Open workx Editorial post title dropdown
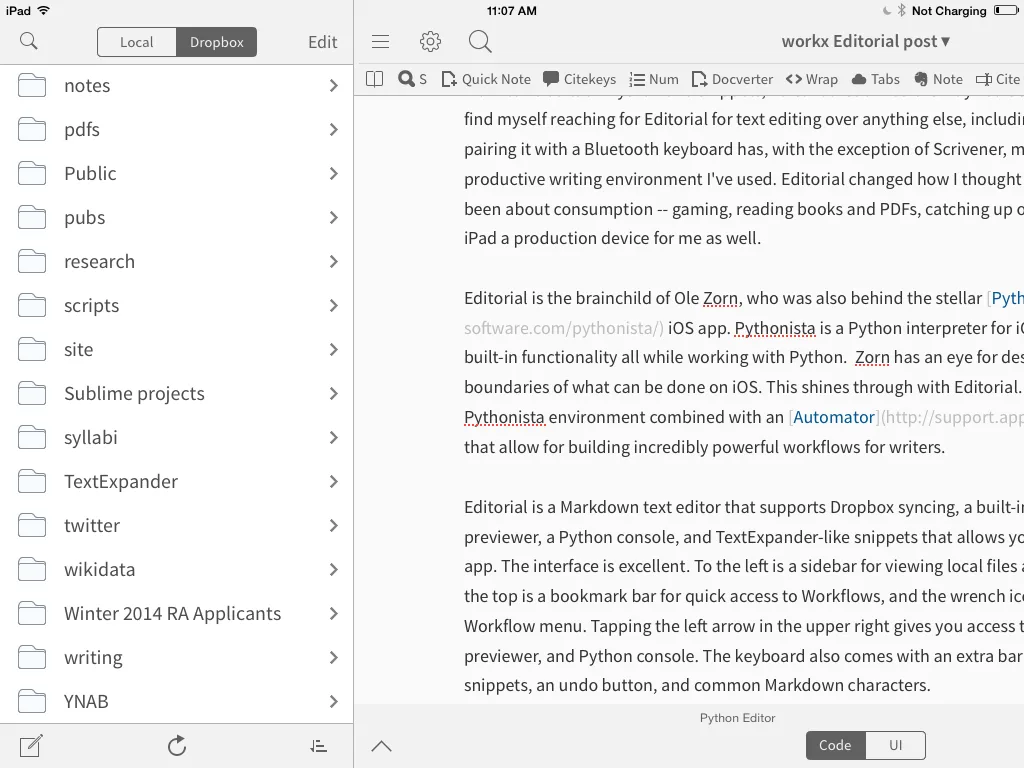The height and width of the screenshot is (768, 1024). (x=865, y=41)
